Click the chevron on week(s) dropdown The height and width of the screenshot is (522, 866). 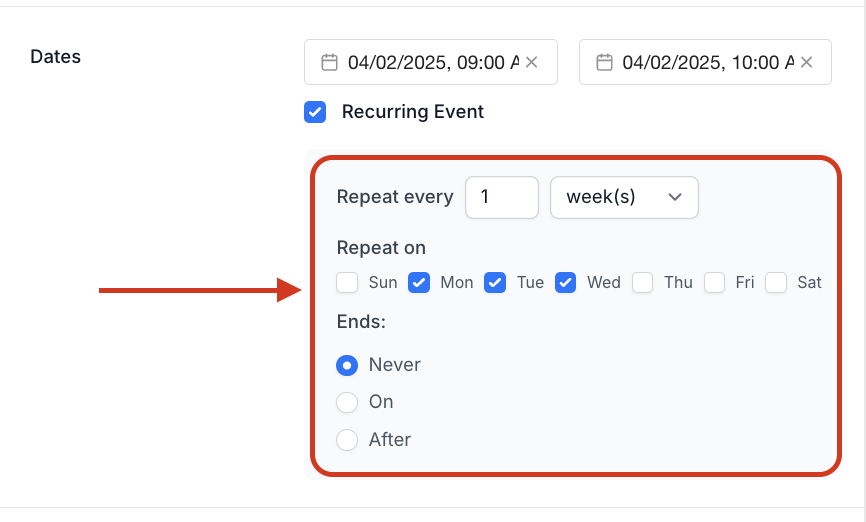pos(675,197)
